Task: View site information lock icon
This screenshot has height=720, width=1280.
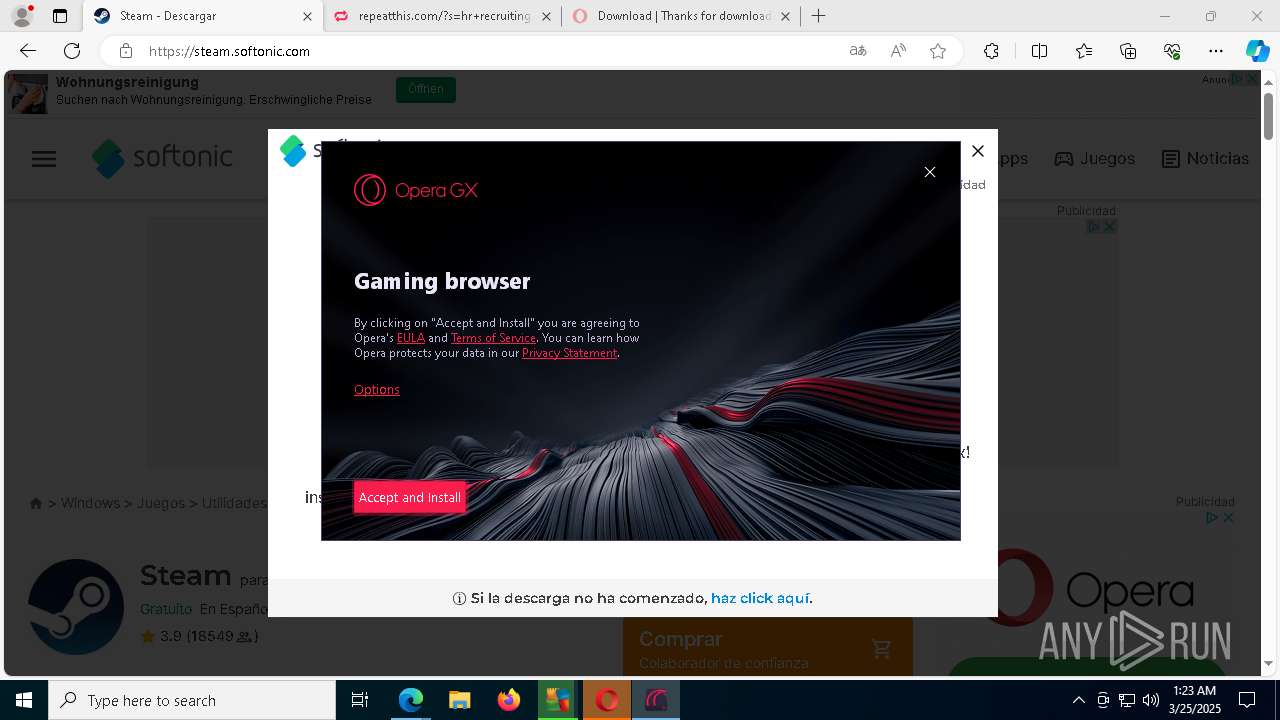Action: [x=125, y=51]
